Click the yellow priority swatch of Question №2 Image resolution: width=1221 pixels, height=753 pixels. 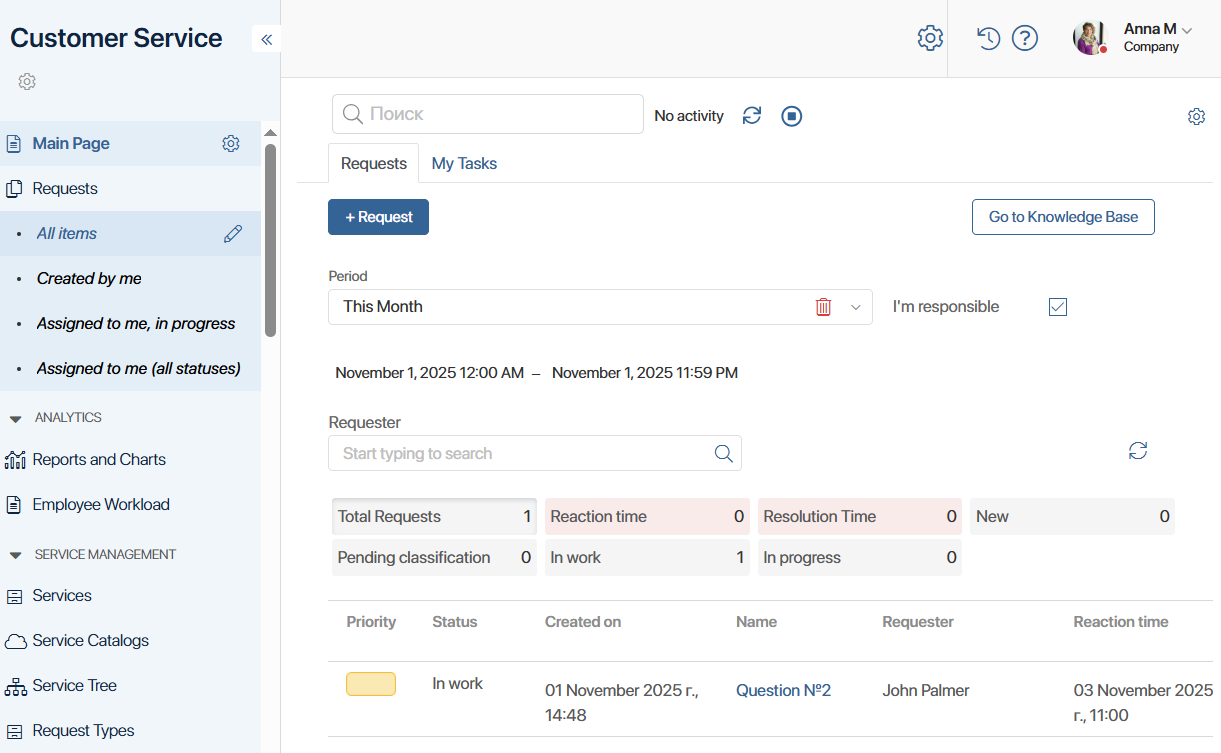coord(371,684)
